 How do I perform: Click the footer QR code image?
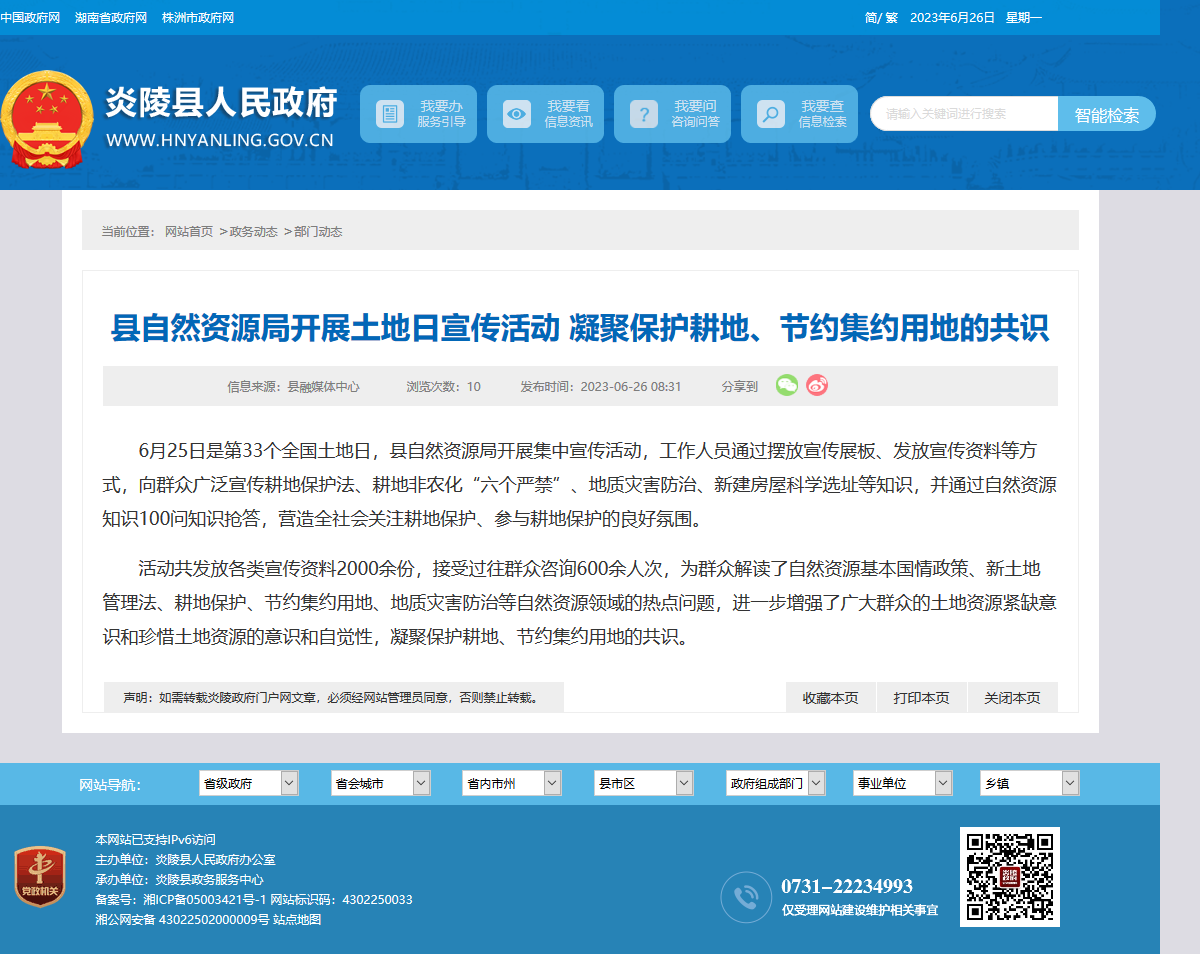1010,877
